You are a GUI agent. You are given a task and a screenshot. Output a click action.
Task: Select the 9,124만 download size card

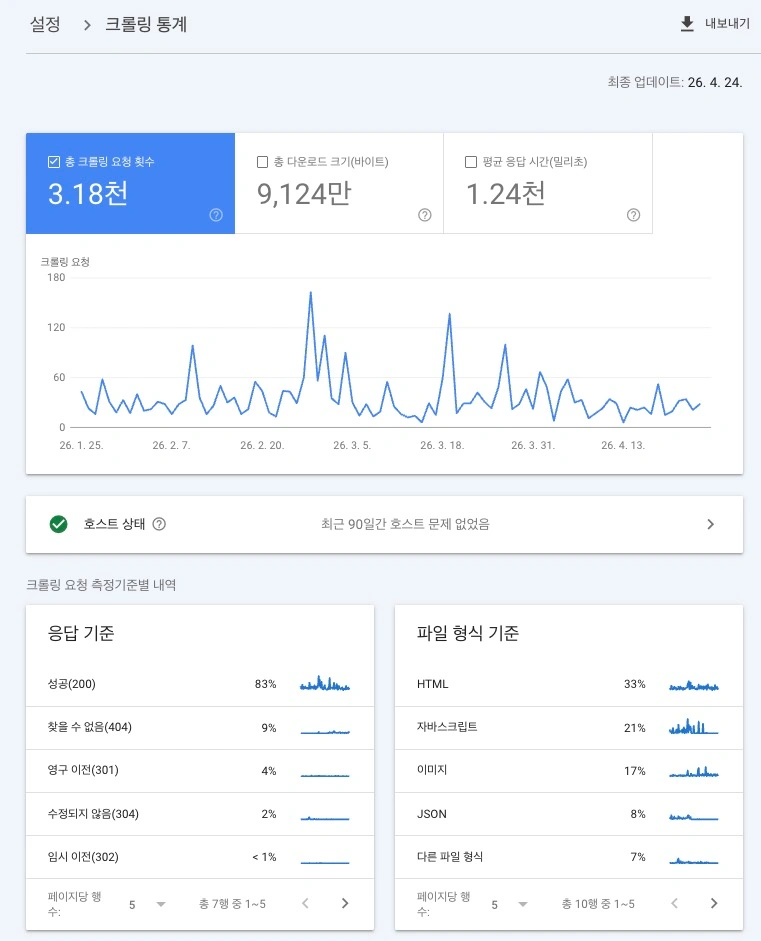pos(339,183)
